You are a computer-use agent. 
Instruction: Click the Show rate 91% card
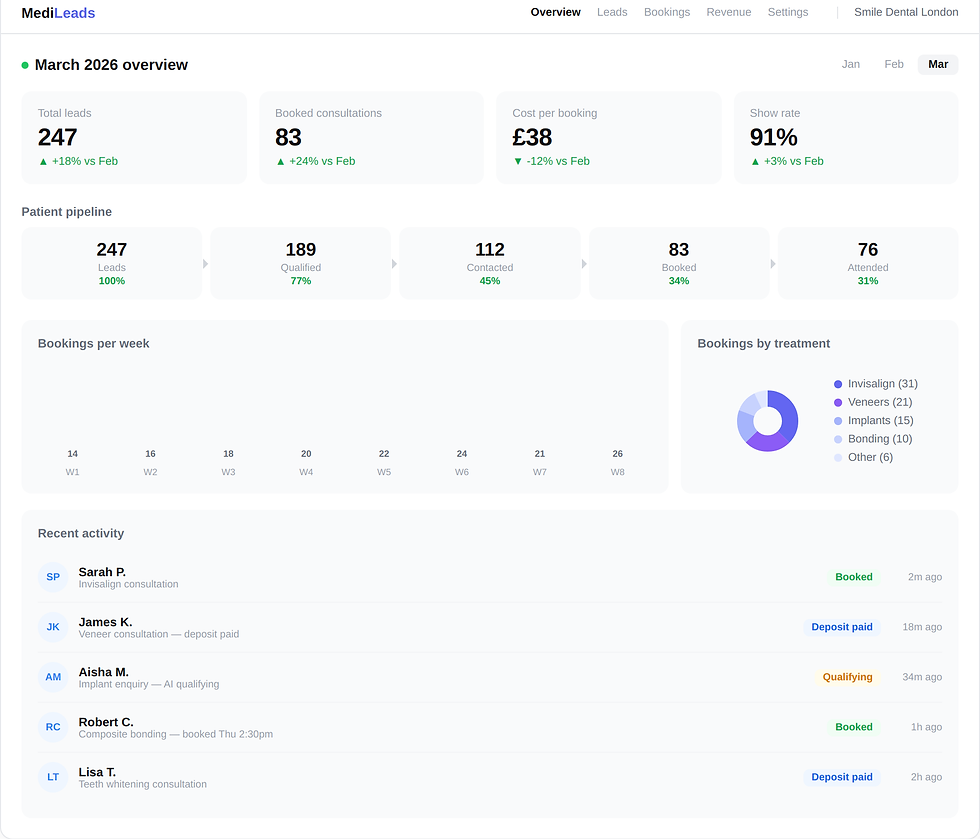click(846, 138)
